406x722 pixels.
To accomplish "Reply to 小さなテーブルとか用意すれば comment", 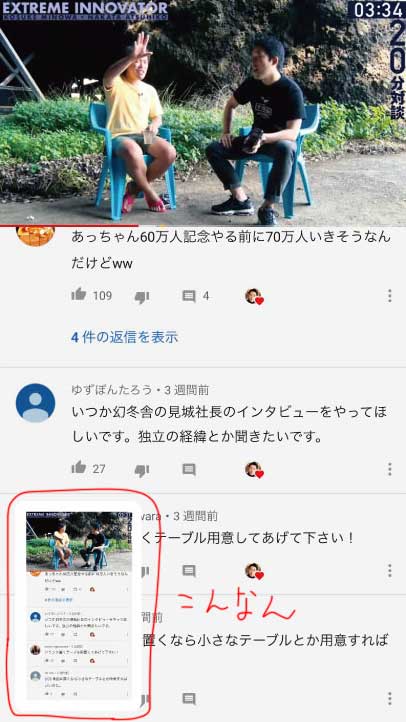I will coord(189,699).
